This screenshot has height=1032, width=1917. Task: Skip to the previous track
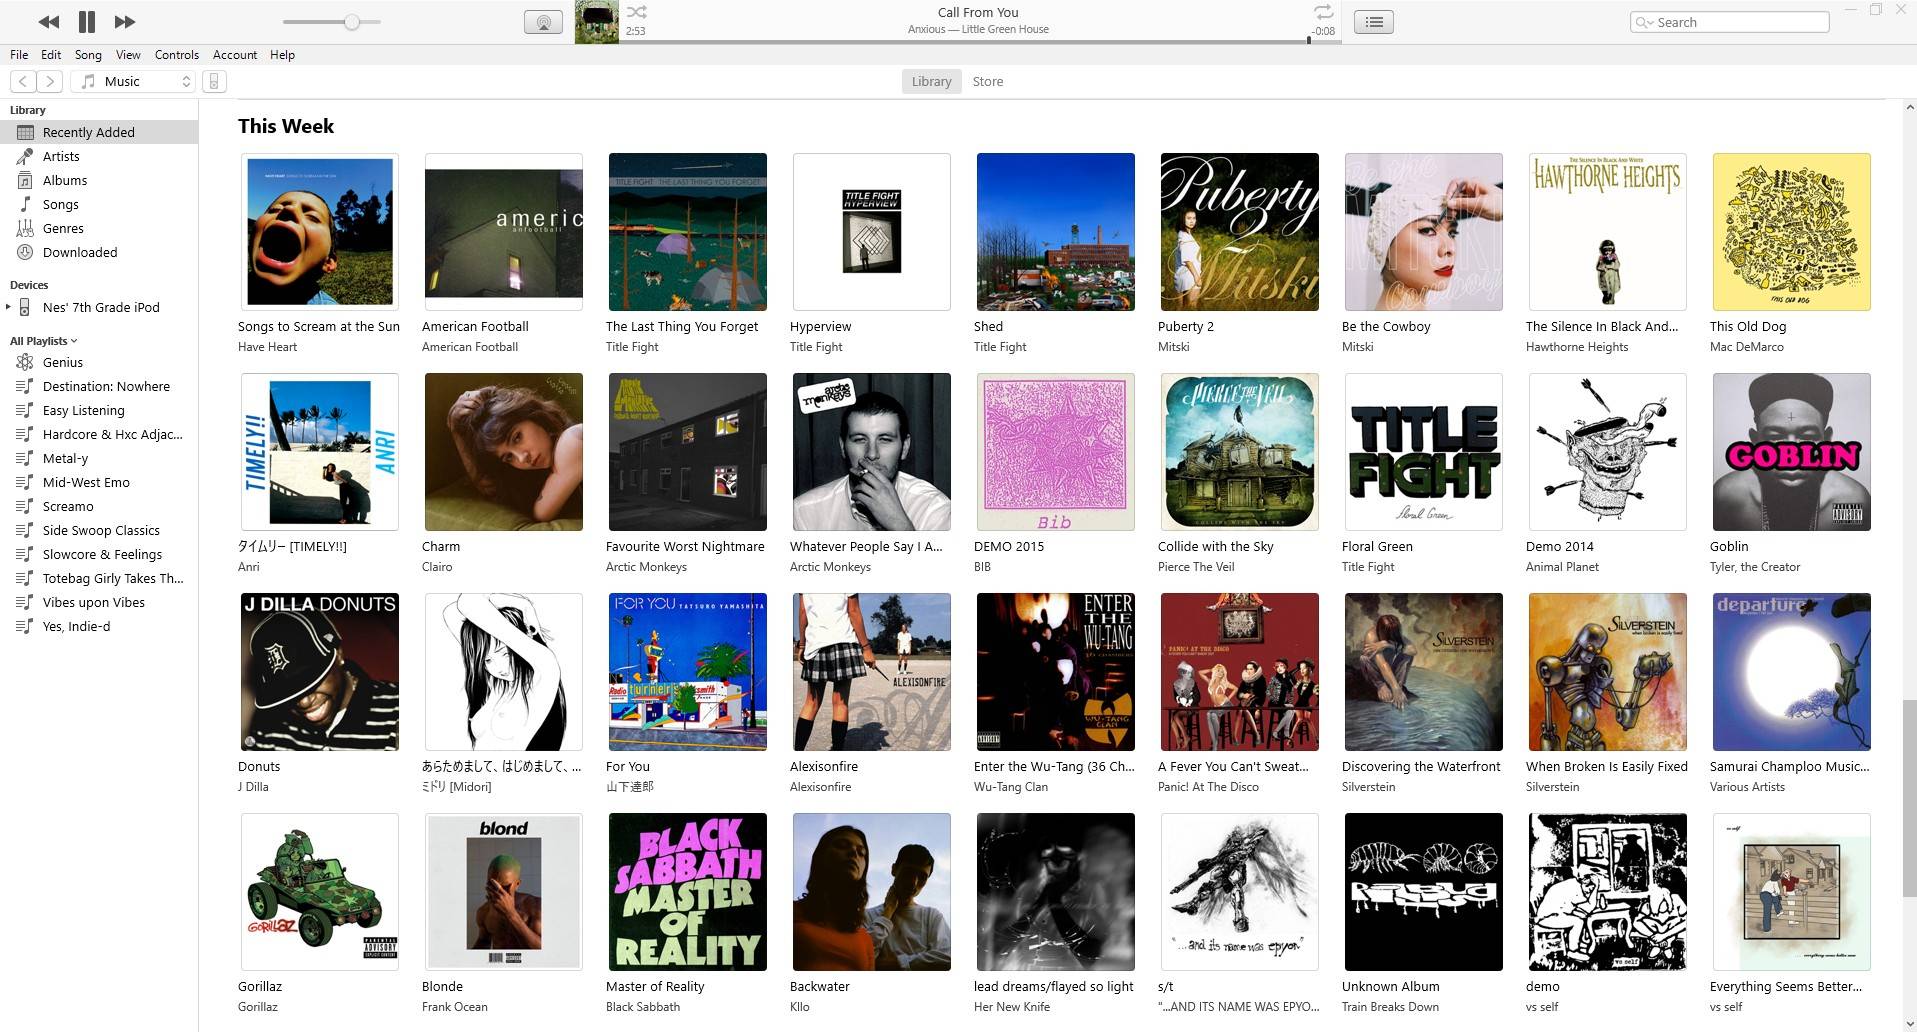(48, 22)
